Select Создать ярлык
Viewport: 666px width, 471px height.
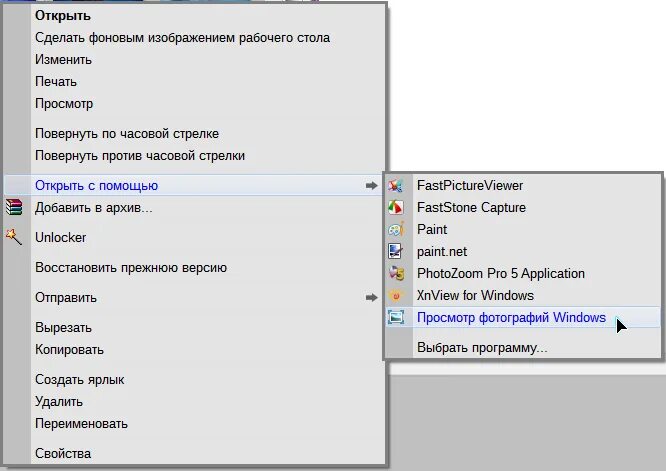(x=195, y=380)
